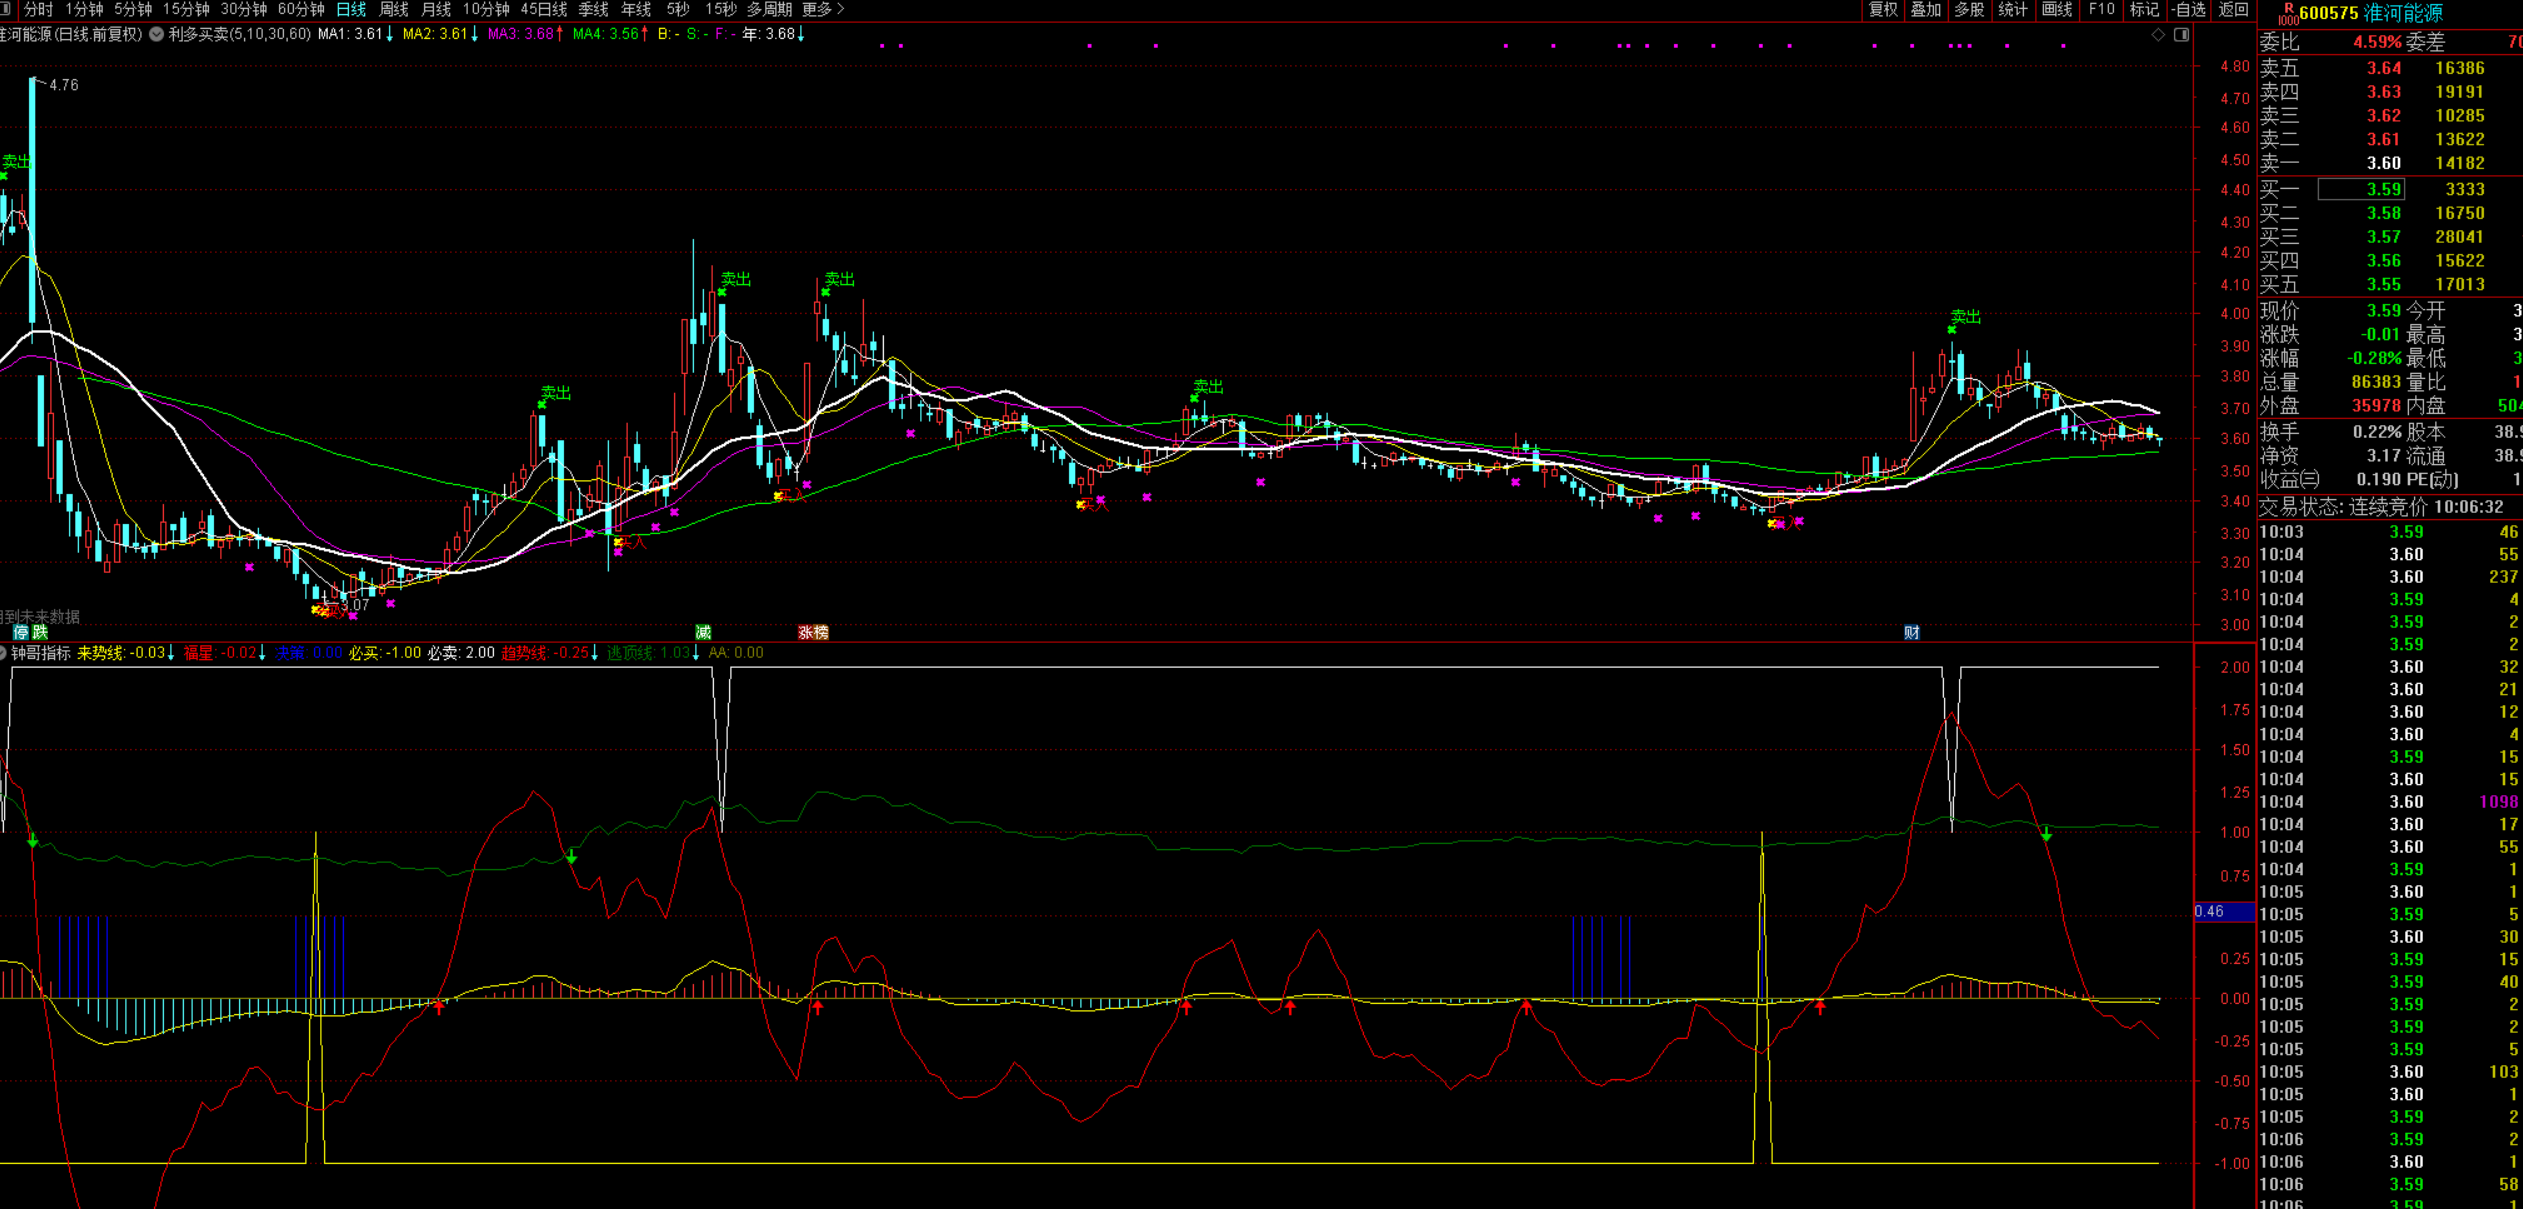Click the 叠加 overlay button
The height and width of the screenshot is (1209, 2523).
click(1925, 9)
